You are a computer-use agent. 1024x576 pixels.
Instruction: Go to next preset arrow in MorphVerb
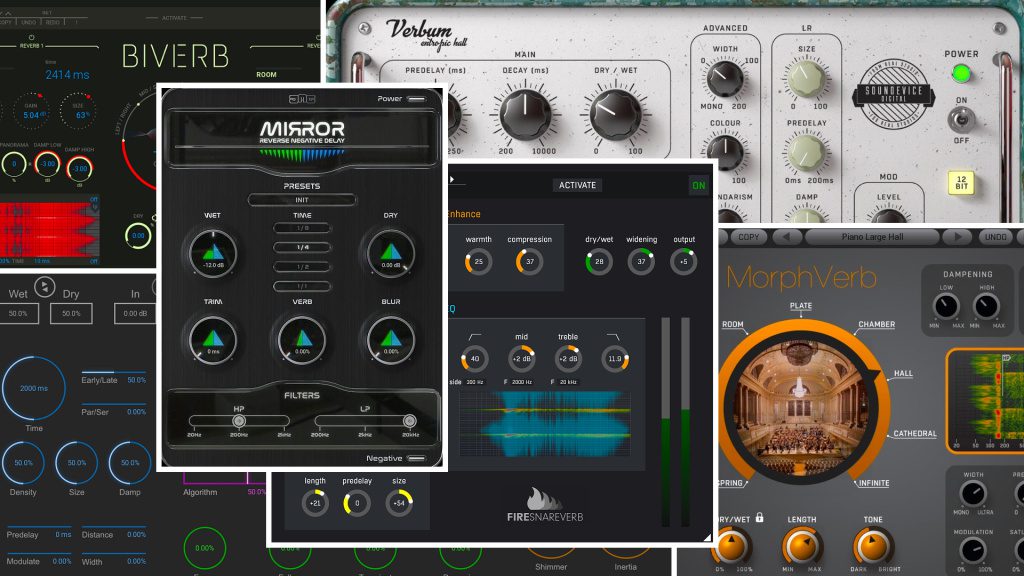click(957, 237)
